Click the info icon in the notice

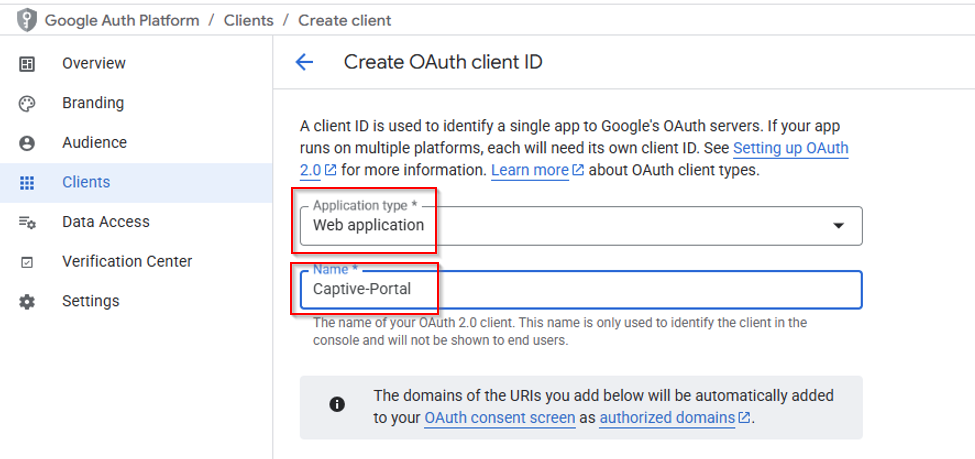click(x=337, y=405)
